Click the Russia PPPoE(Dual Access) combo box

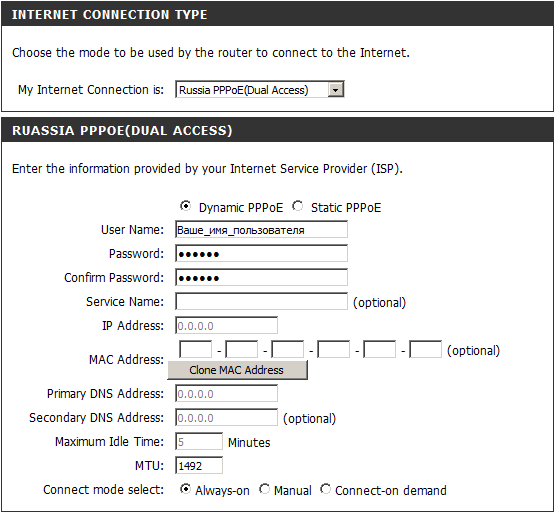tap(260, 90)
